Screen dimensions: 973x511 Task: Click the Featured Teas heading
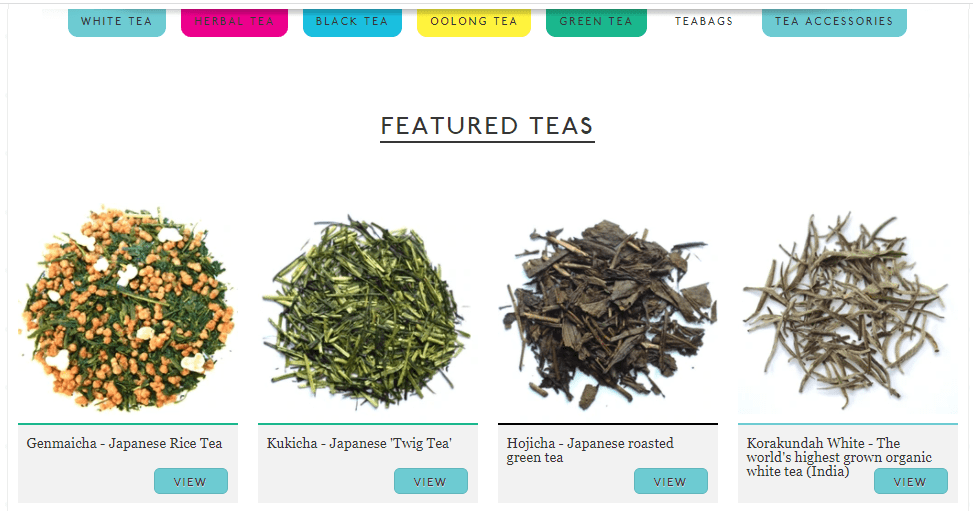[487, 126]
